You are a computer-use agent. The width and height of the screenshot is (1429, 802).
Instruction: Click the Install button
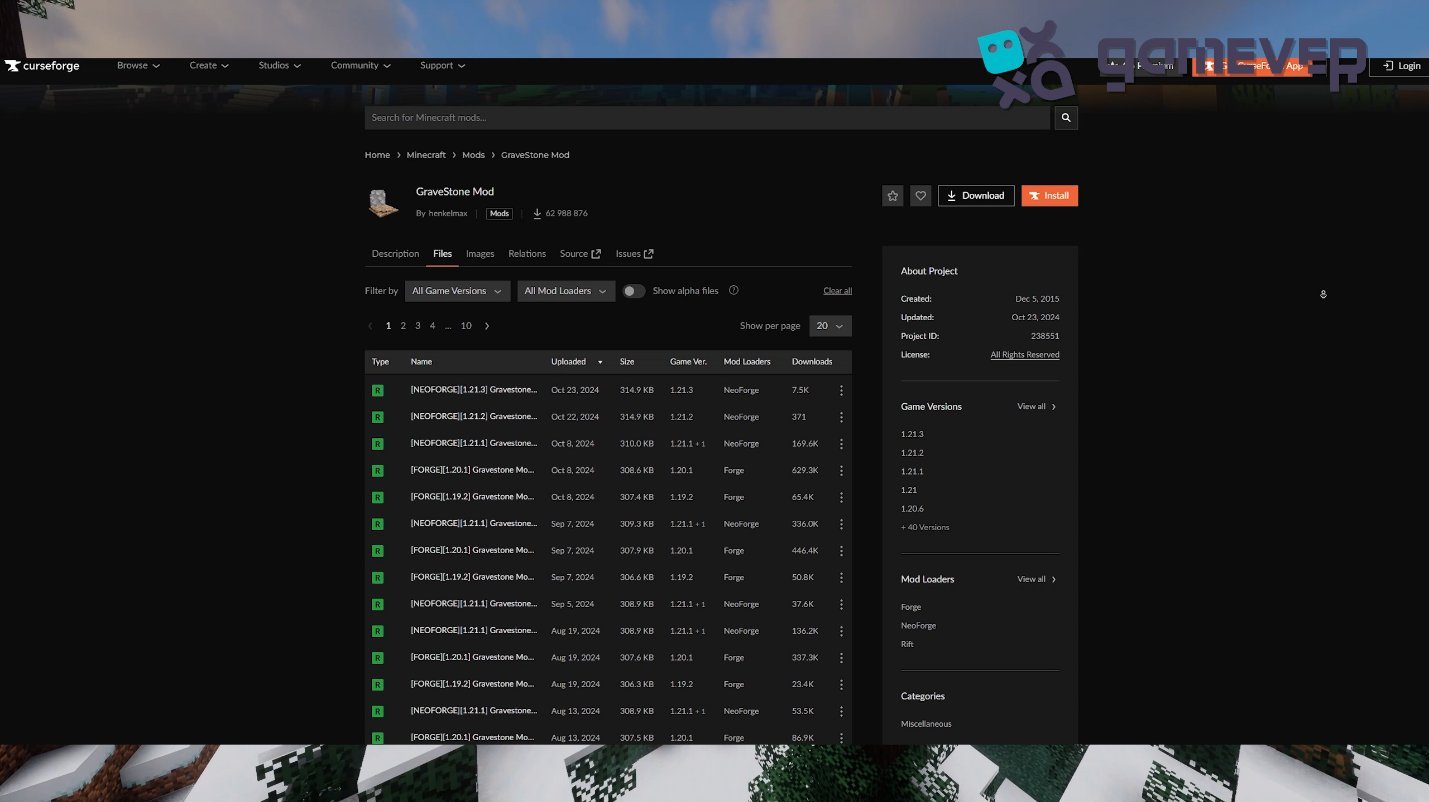(1049, 195)
